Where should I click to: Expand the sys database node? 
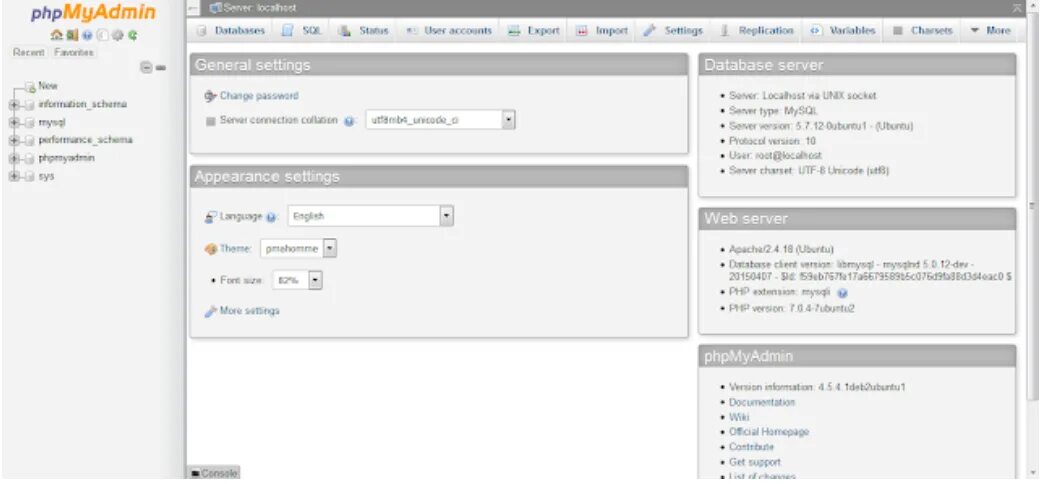[x=14, y=176]
